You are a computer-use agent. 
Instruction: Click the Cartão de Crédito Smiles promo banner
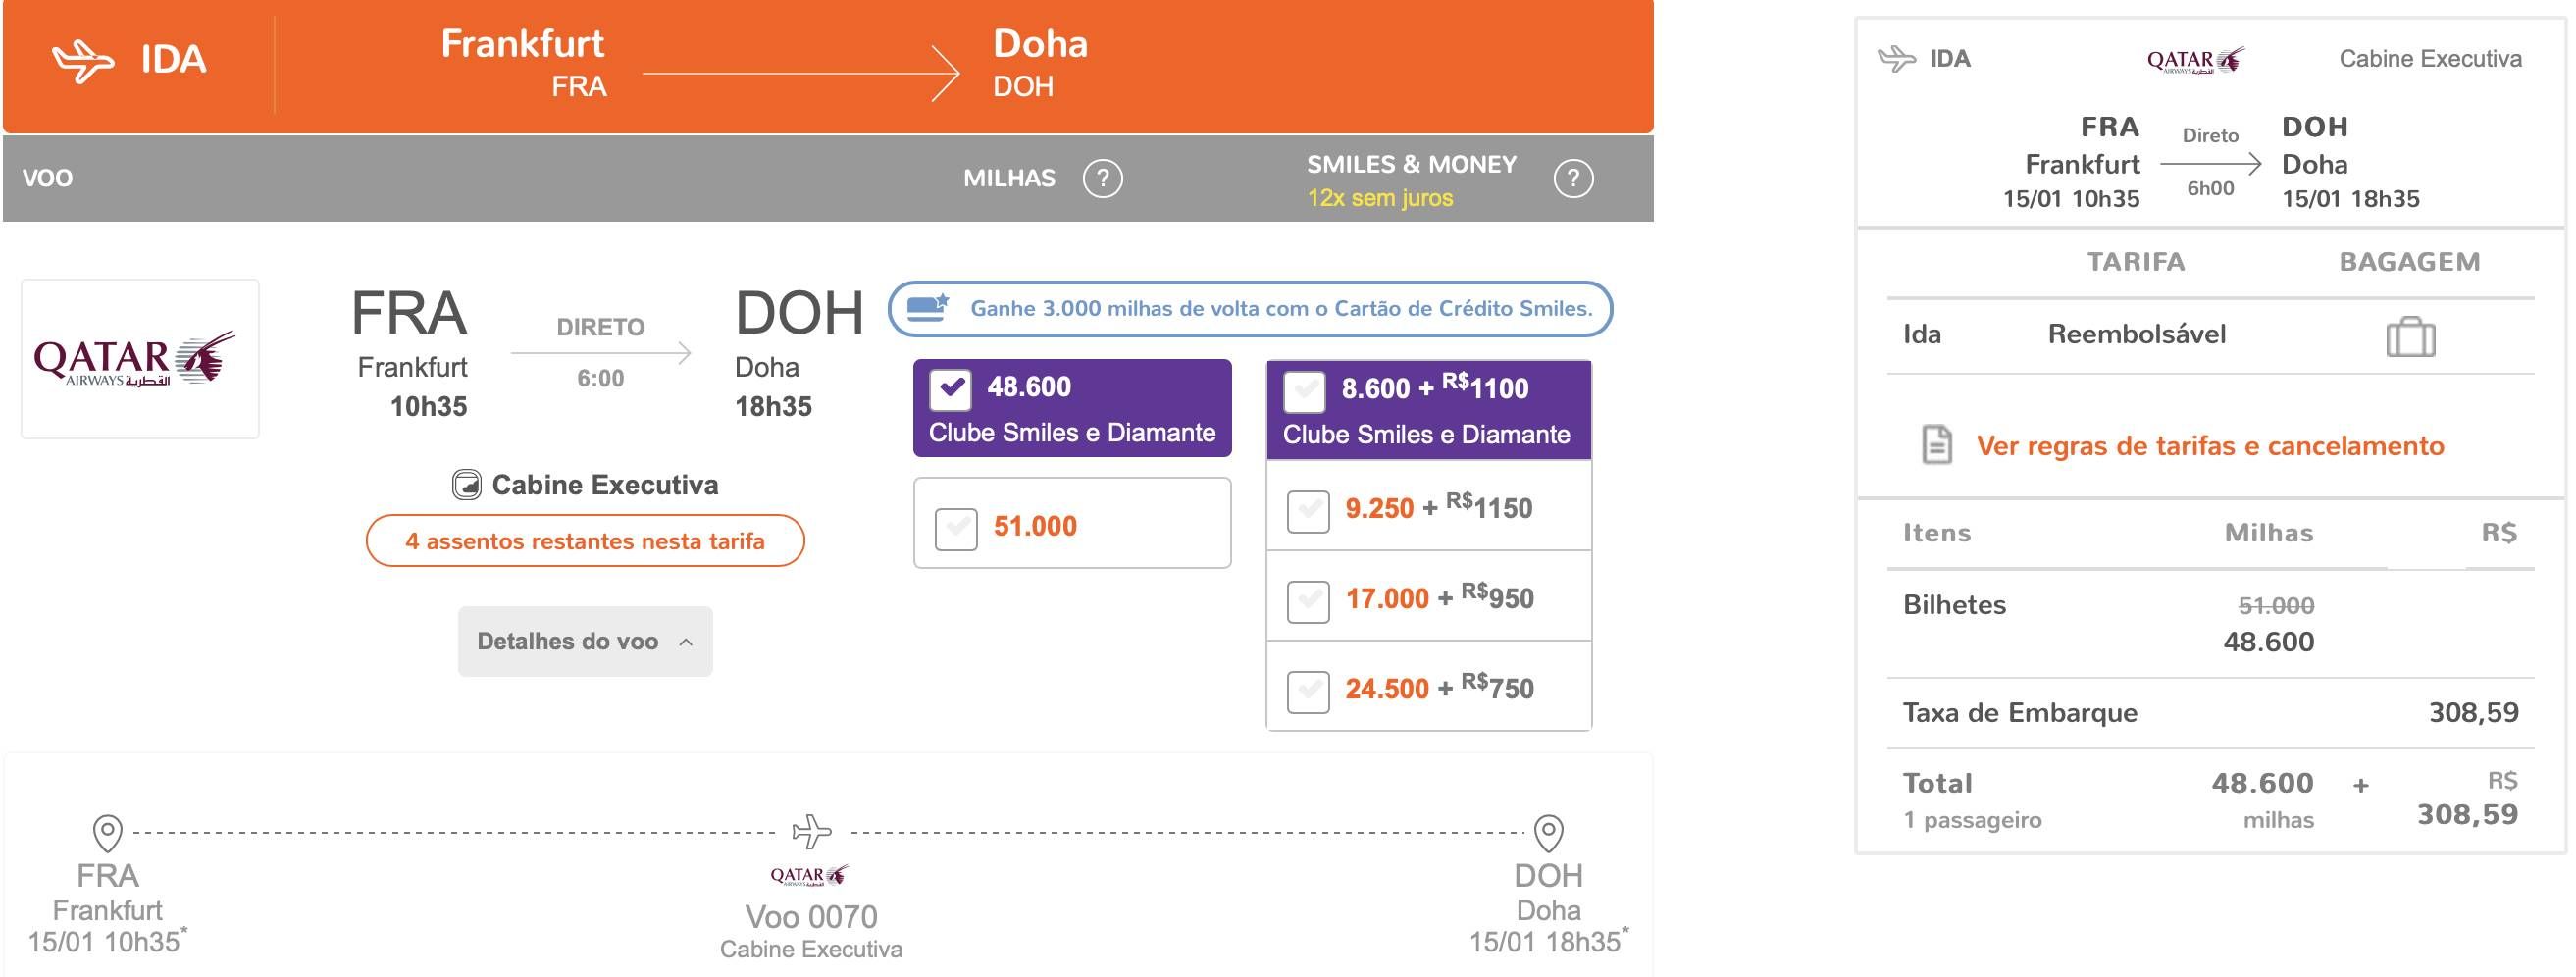coord(1250,308)
